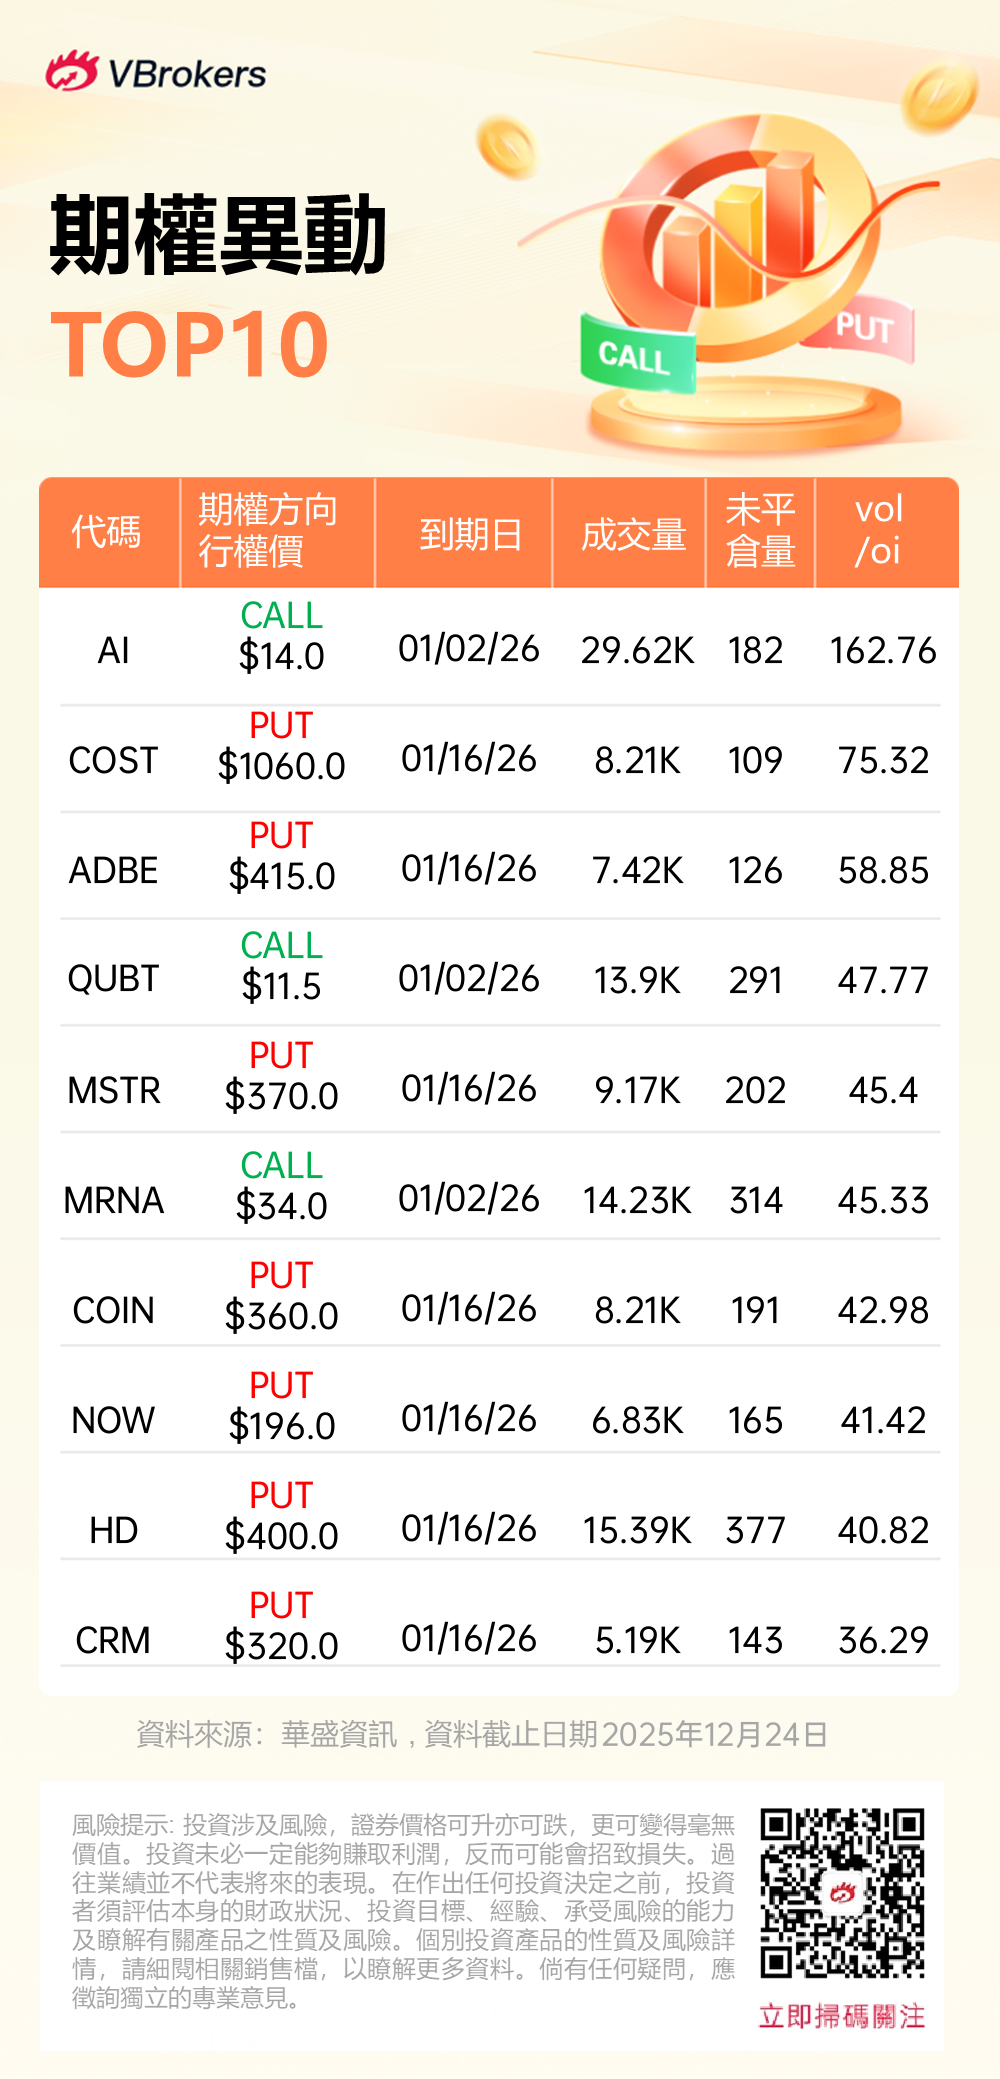The height and width of the screenshot is (2079, 1000).
Task: Click the QR code image
Action: tap(842, 1892)
